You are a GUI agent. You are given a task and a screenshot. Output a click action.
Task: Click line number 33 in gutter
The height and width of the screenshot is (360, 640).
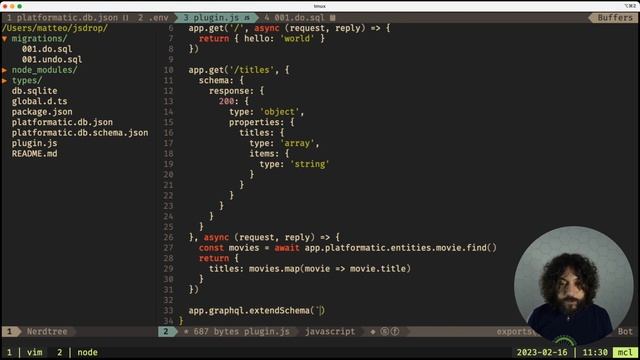click(168, 311)
